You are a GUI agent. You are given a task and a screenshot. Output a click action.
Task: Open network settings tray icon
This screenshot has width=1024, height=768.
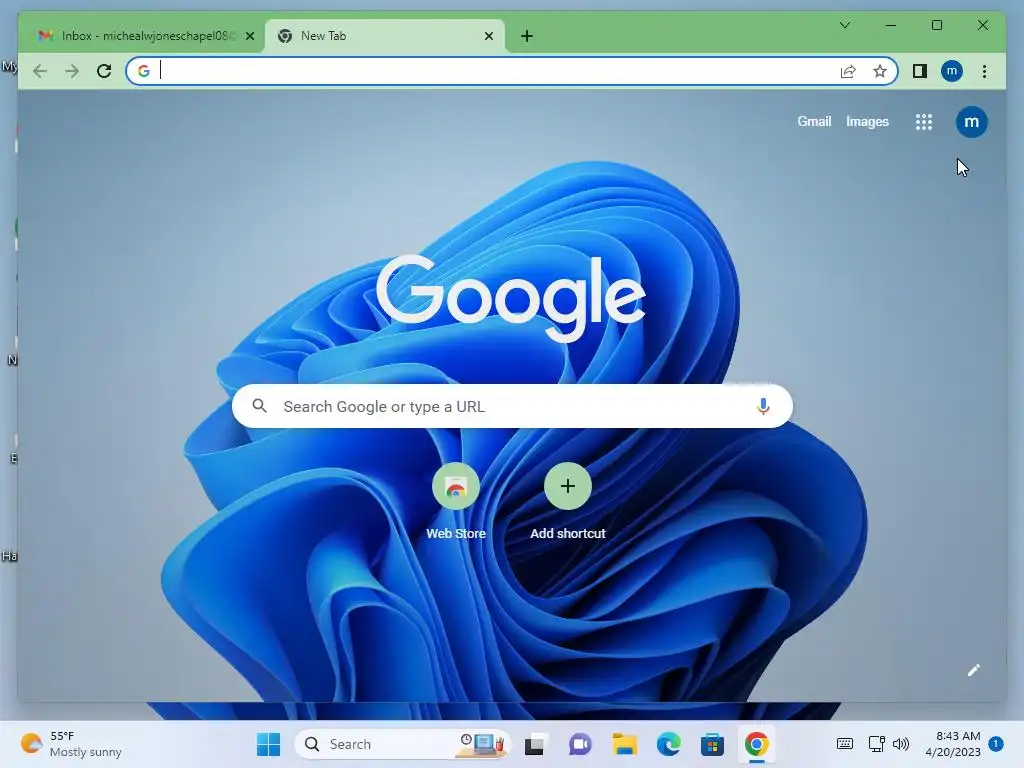tap(876, 744)
